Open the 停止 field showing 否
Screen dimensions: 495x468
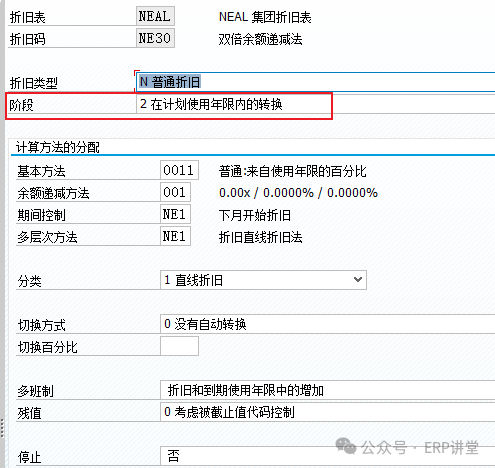tap(327, 456)
